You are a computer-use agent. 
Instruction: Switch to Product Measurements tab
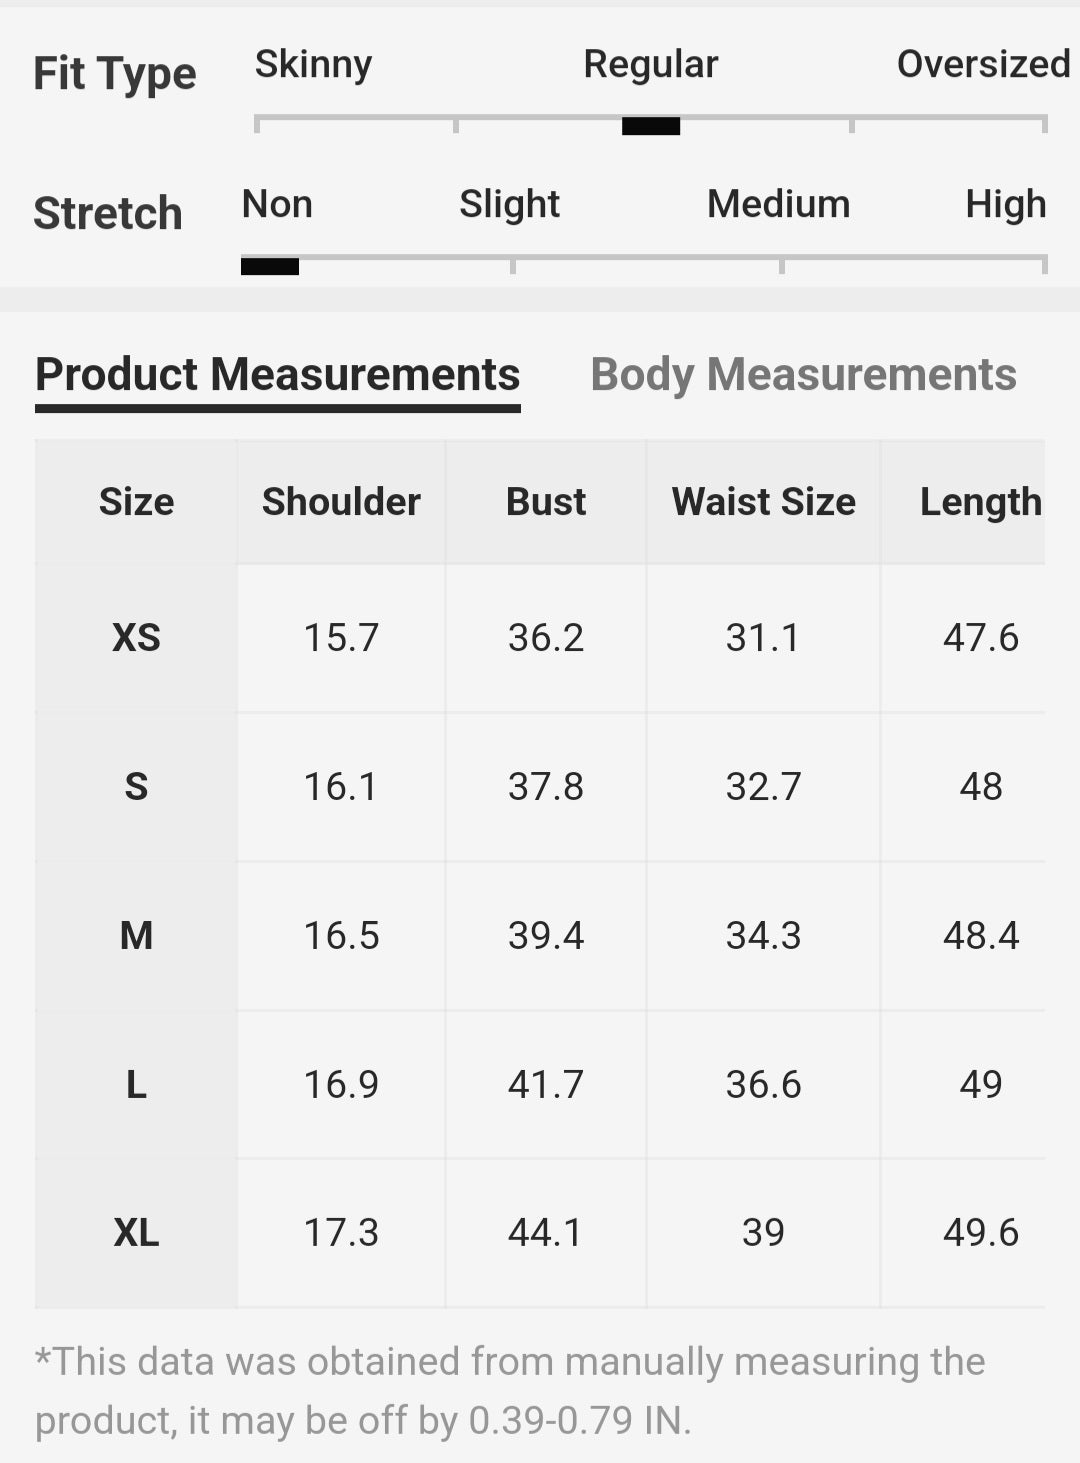(277, 375)
